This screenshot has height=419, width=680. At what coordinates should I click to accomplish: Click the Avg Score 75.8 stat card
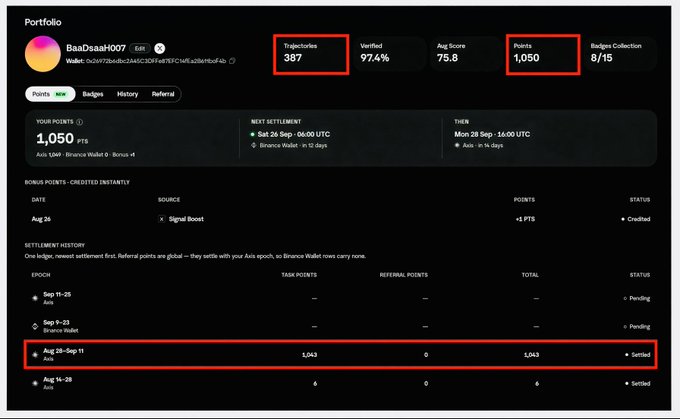465,54
